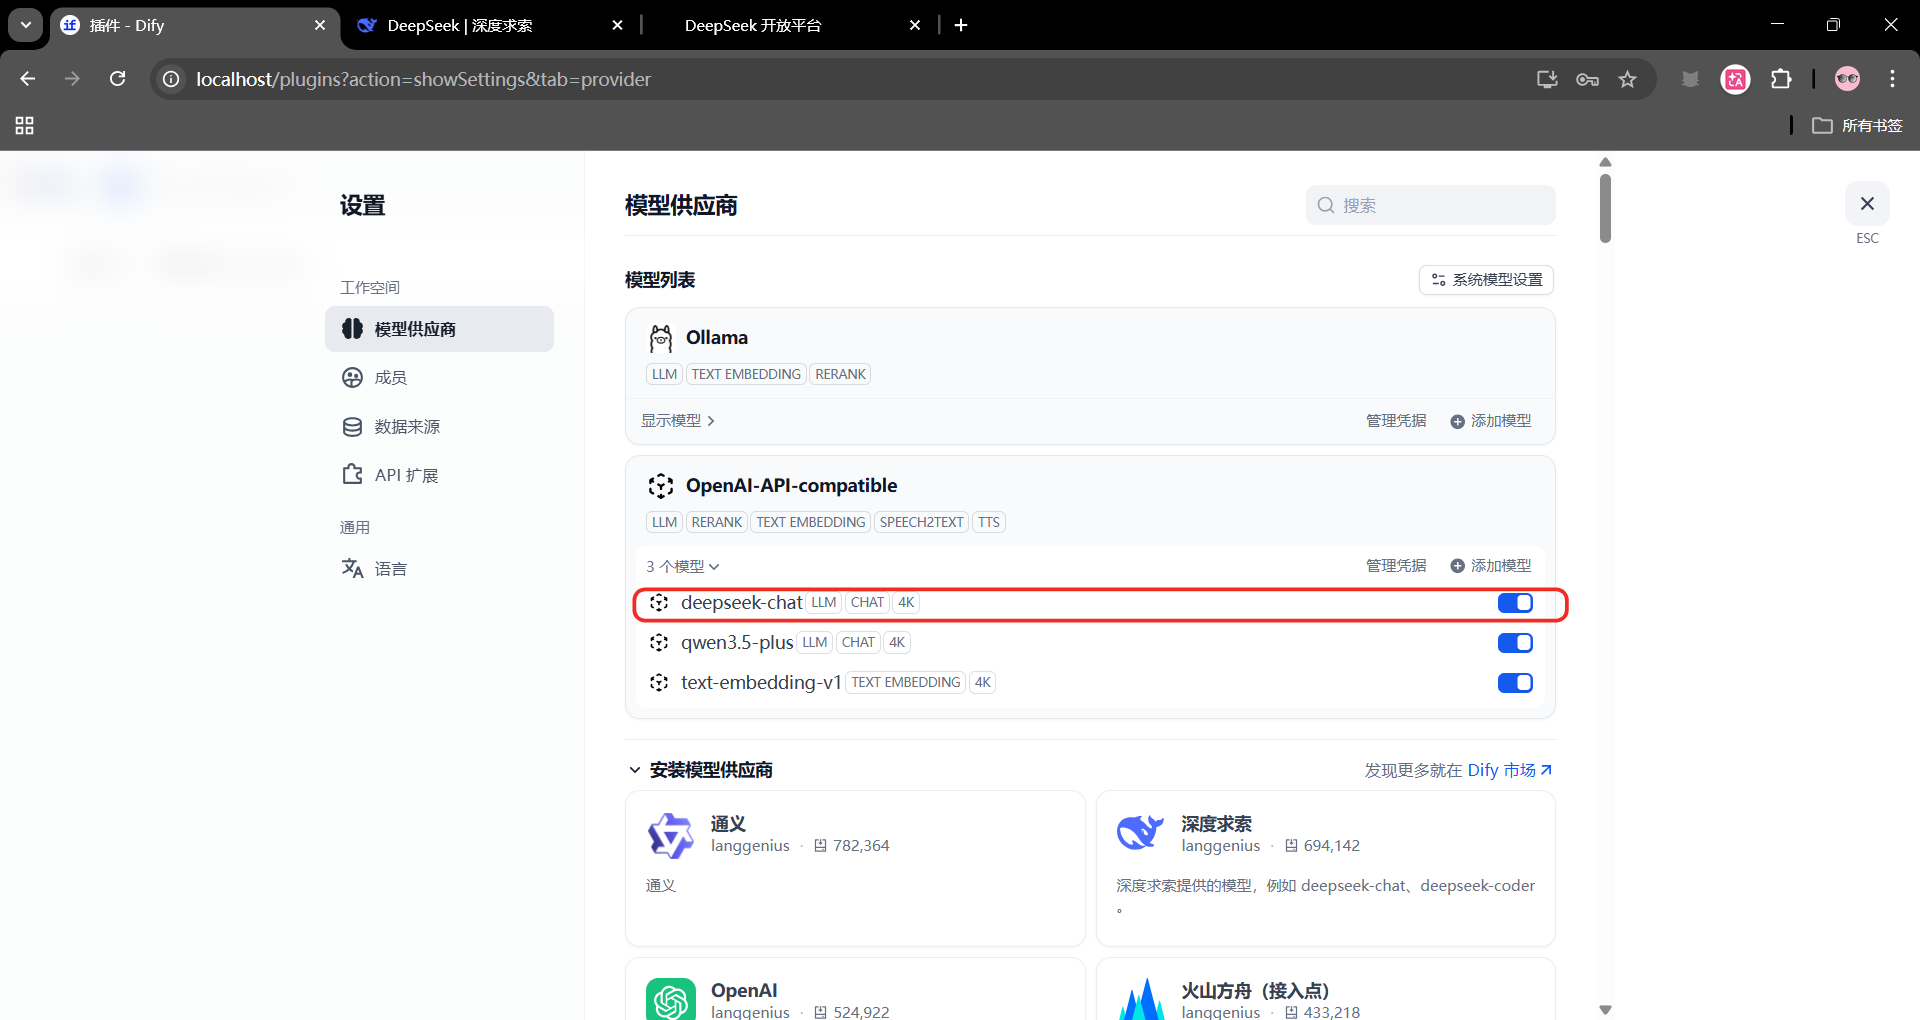Click the plus icon of OpenAI-API-compatible 添加模型

(1457, 566)
